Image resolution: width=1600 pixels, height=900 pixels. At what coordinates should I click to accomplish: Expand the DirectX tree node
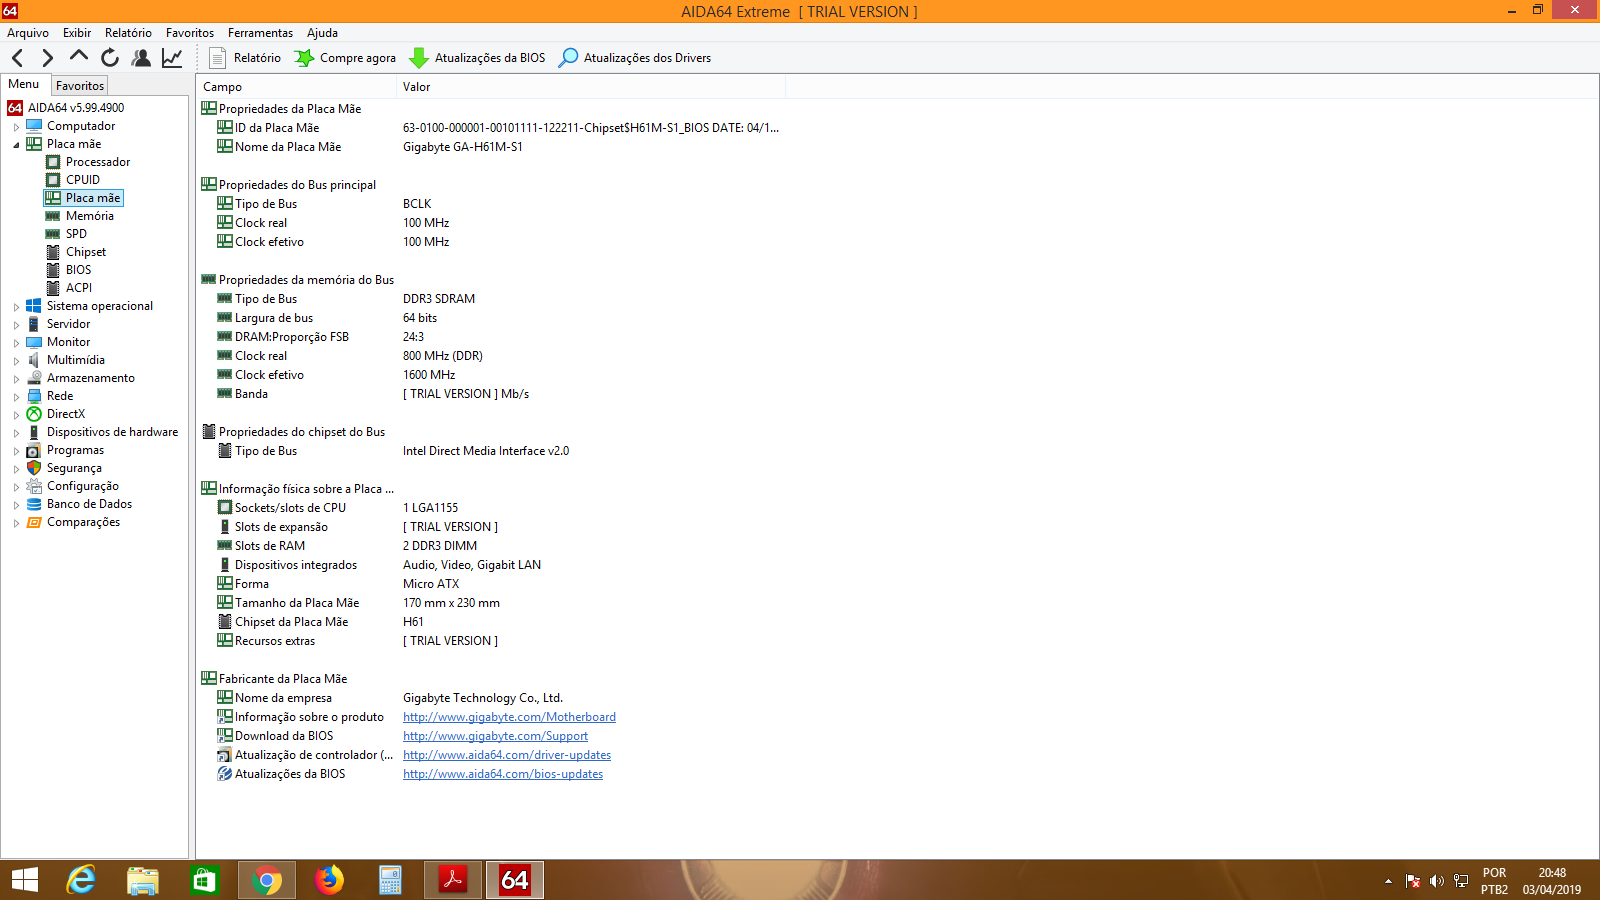[16, 415]
